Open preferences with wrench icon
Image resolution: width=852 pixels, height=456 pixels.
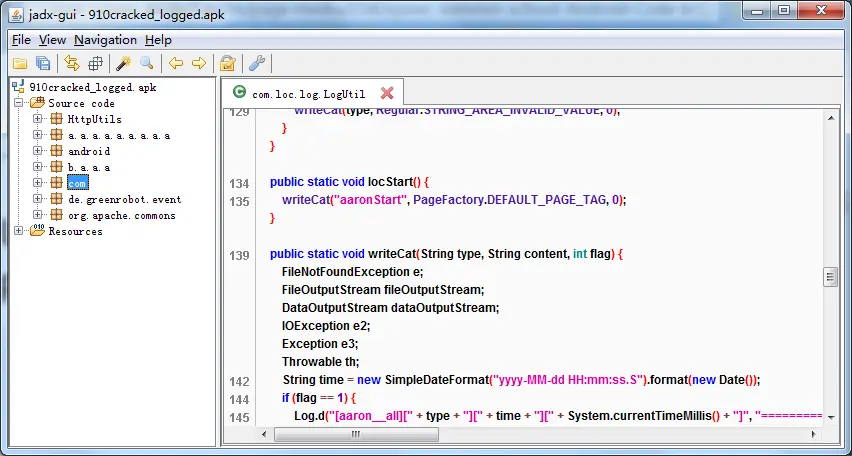coord(256,64)
